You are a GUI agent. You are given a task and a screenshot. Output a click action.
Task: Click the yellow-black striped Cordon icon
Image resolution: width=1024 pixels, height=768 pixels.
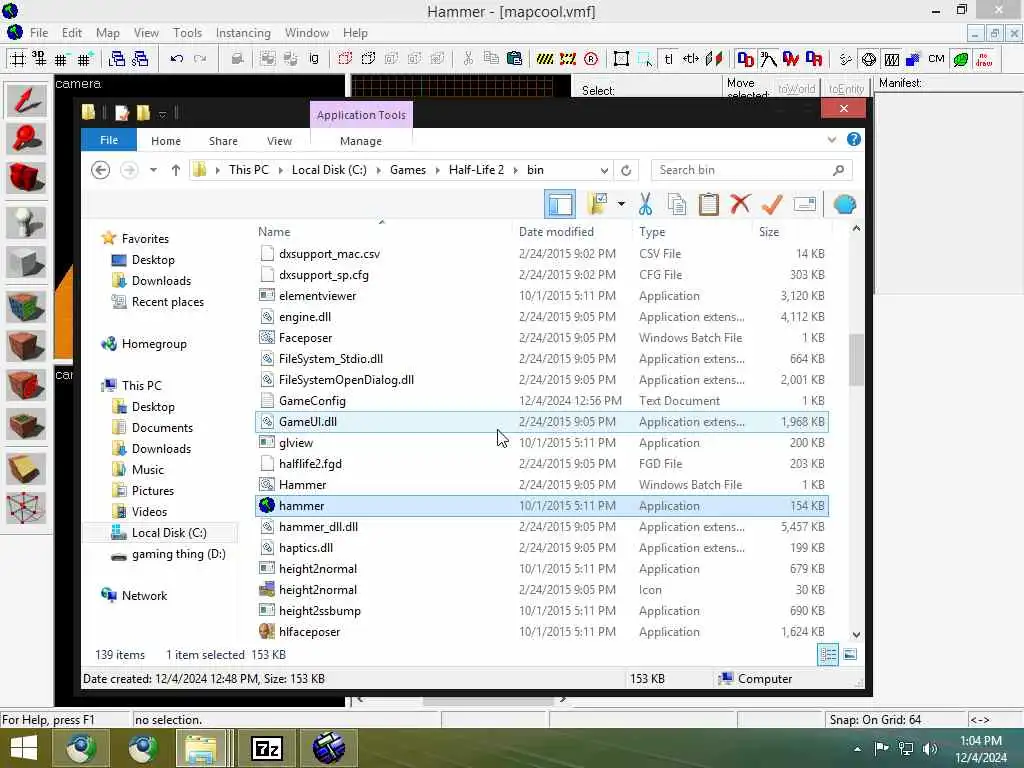click(x=545, y=59)
